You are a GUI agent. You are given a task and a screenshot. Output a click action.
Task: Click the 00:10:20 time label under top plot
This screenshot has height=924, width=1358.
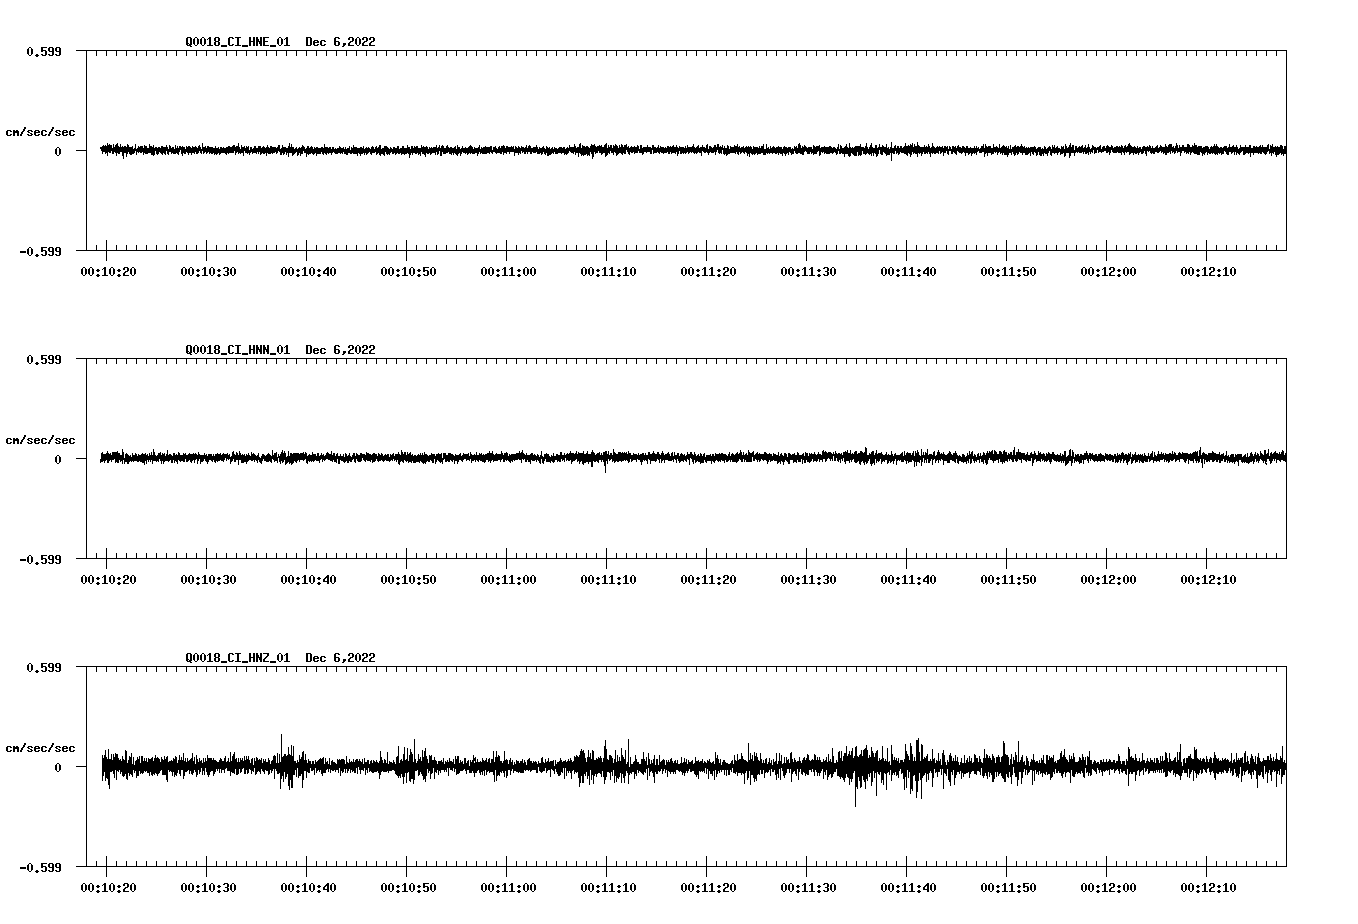pyautogui.click(x=110, y=270)
